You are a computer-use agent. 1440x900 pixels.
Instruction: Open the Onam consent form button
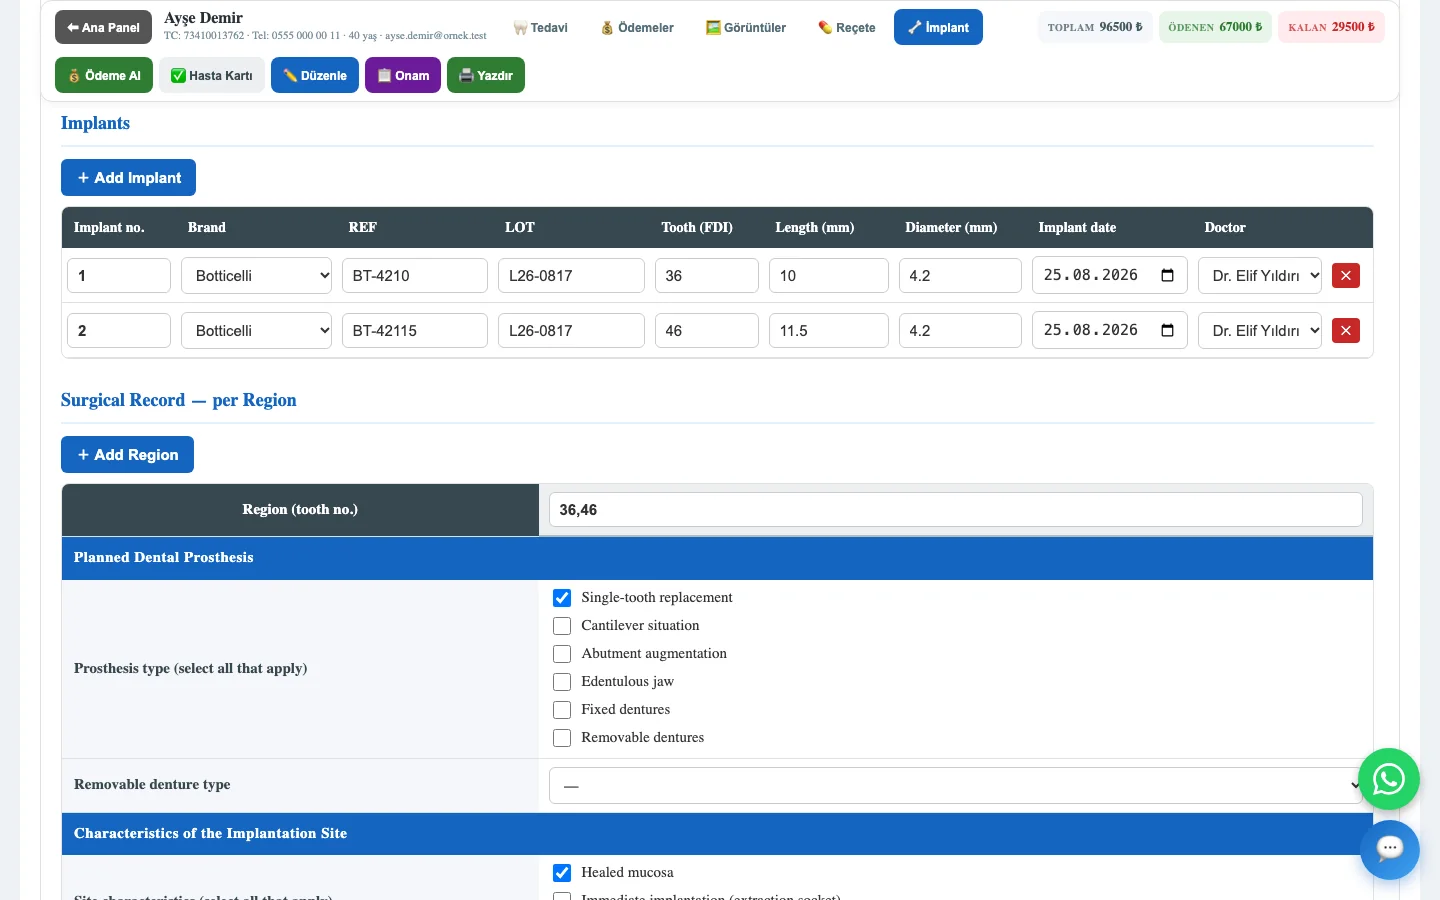(403, 75)
